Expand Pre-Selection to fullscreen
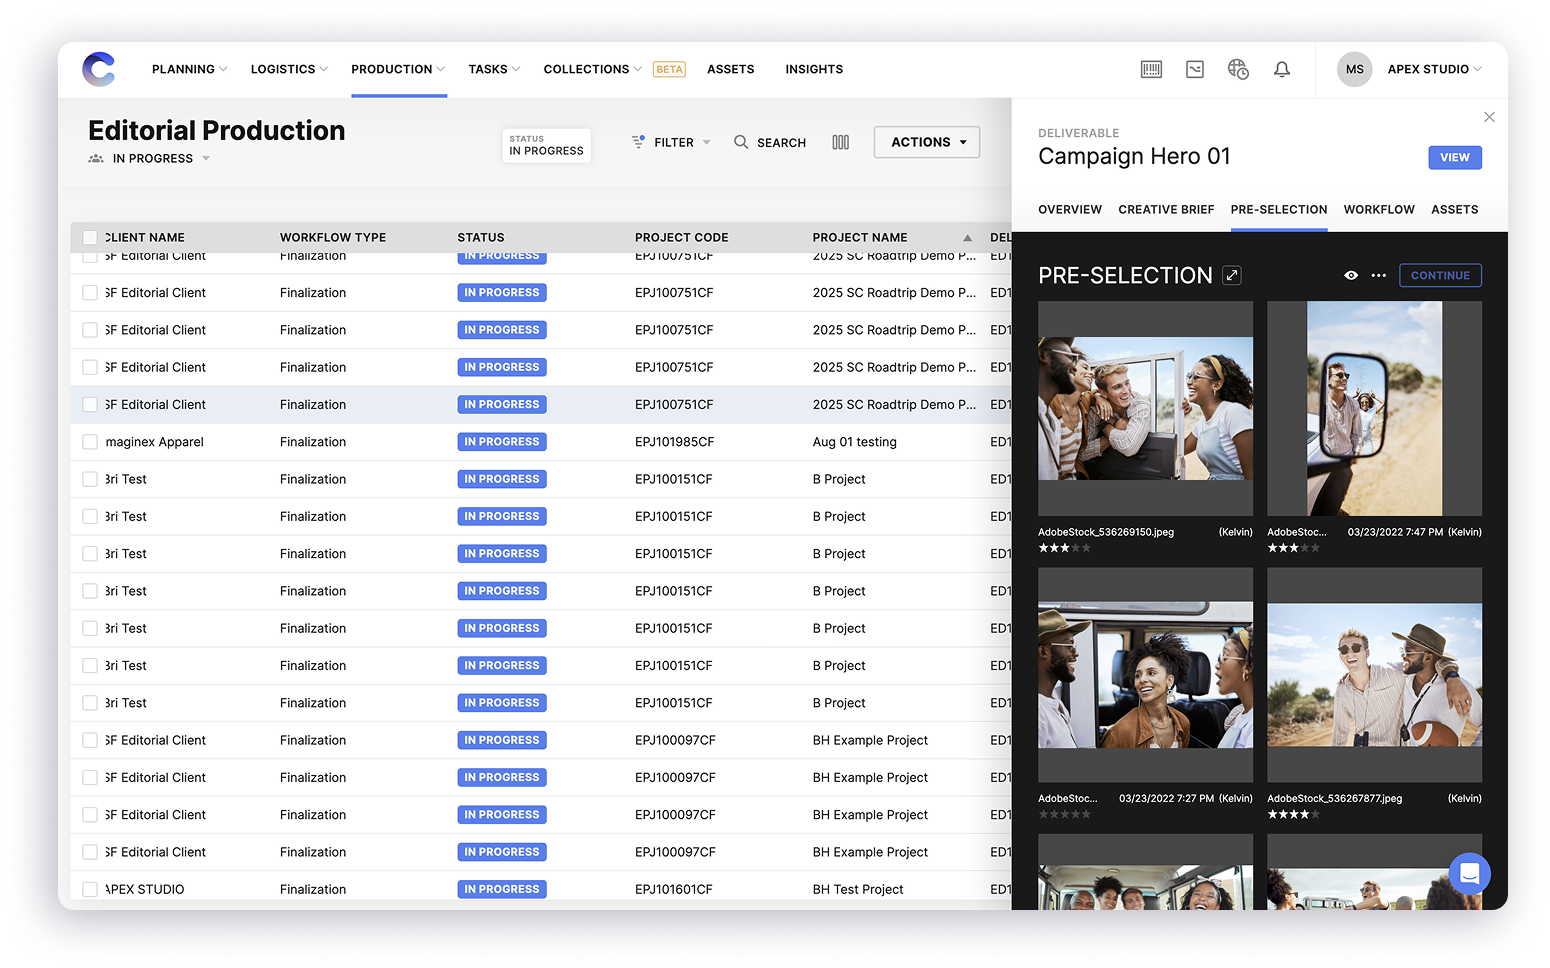The height and width of the screenshot is (968, 1550). click(x=1232, y=275)
